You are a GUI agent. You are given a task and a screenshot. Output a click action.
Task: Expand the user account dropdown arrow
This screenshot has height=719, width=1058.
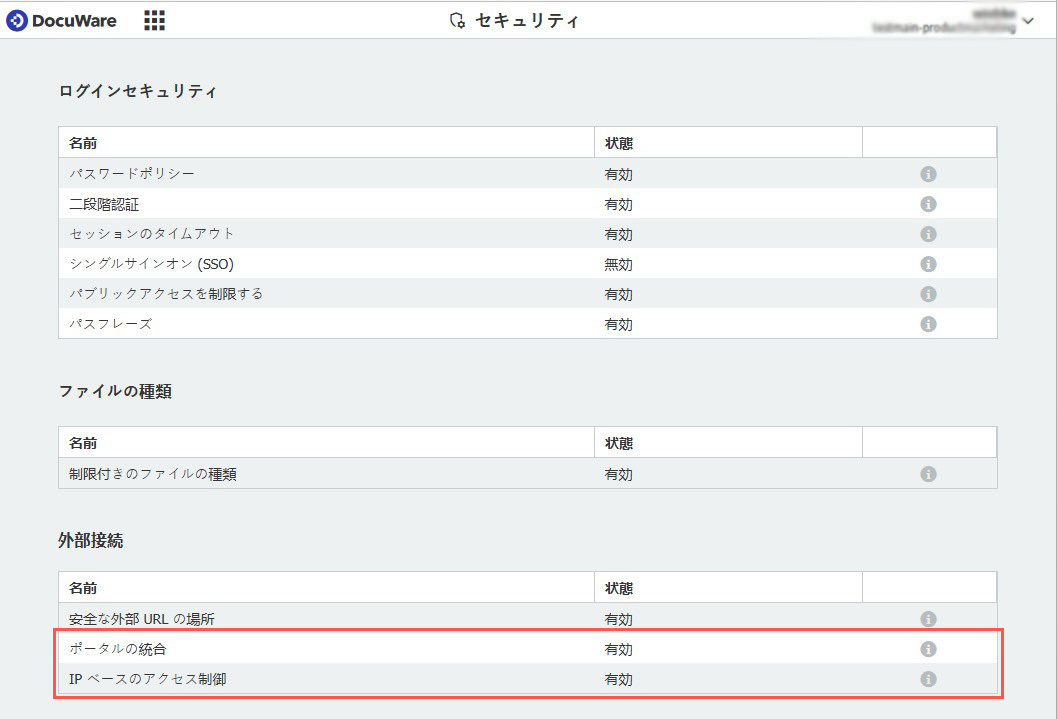click(1028, 21)
